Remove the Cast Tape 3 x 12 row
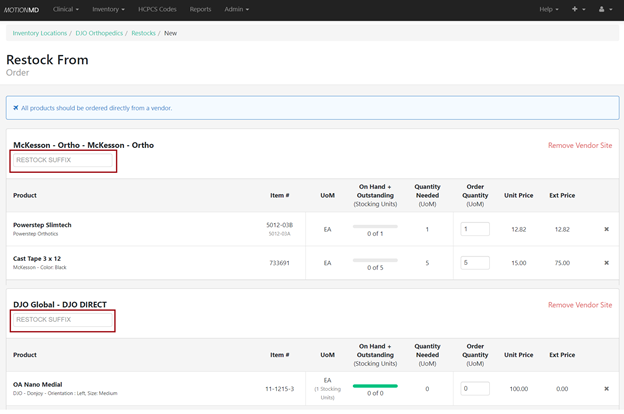624x414 pixels. pos(606,263)
